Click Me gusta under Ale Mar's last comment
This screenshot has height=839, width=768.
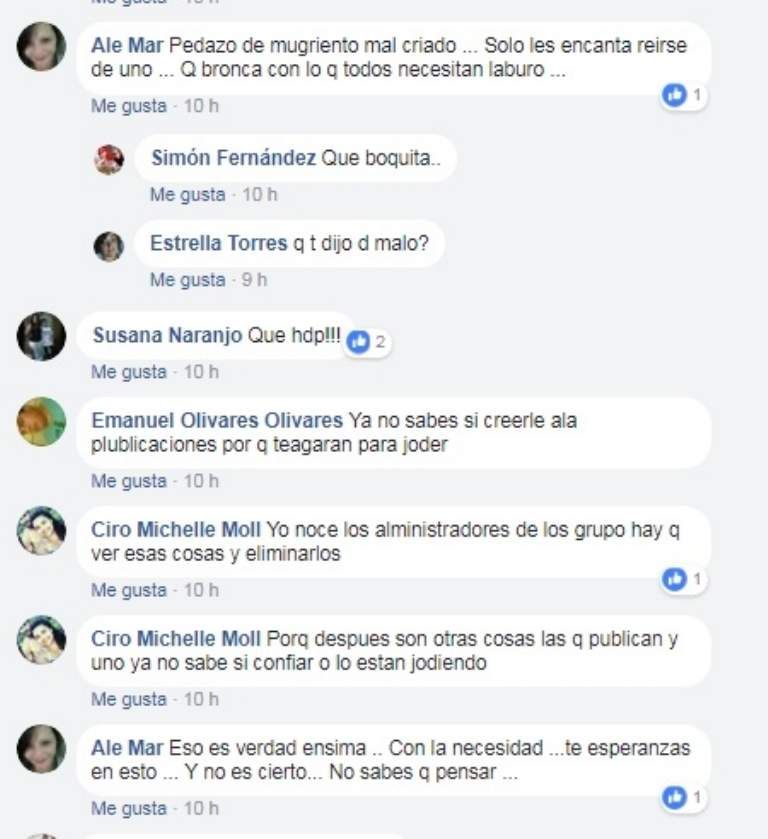click(x=129, y=809)
